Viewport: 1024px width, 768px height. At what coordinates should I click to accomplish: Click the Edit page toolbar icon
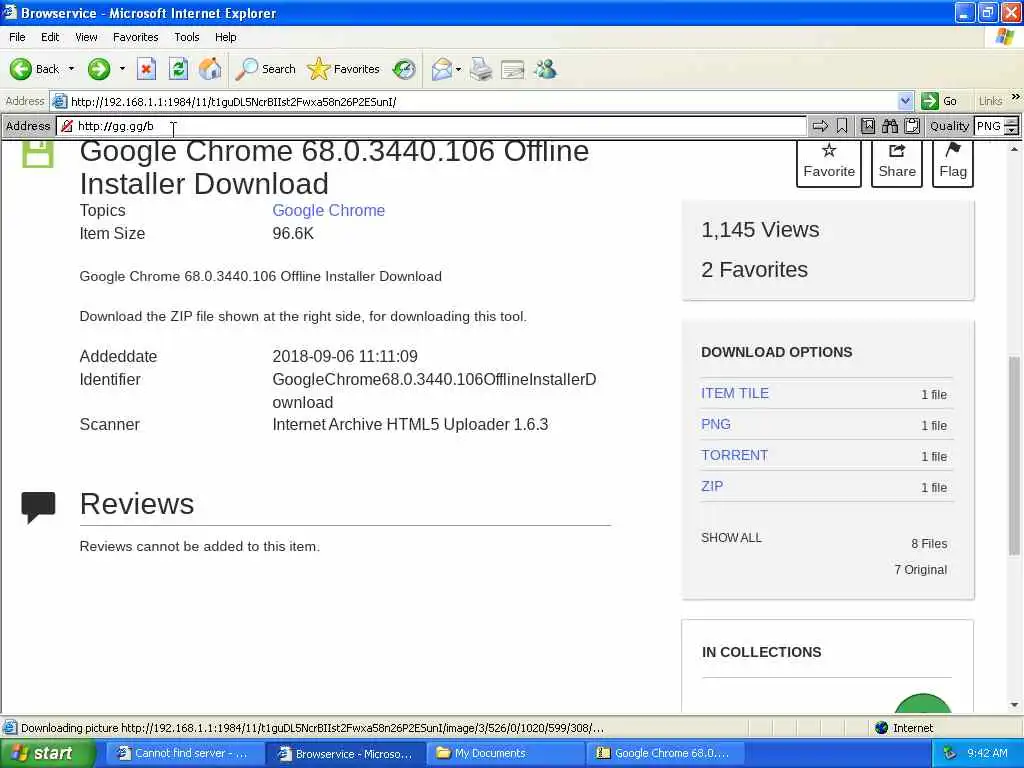tap(513, 69)
